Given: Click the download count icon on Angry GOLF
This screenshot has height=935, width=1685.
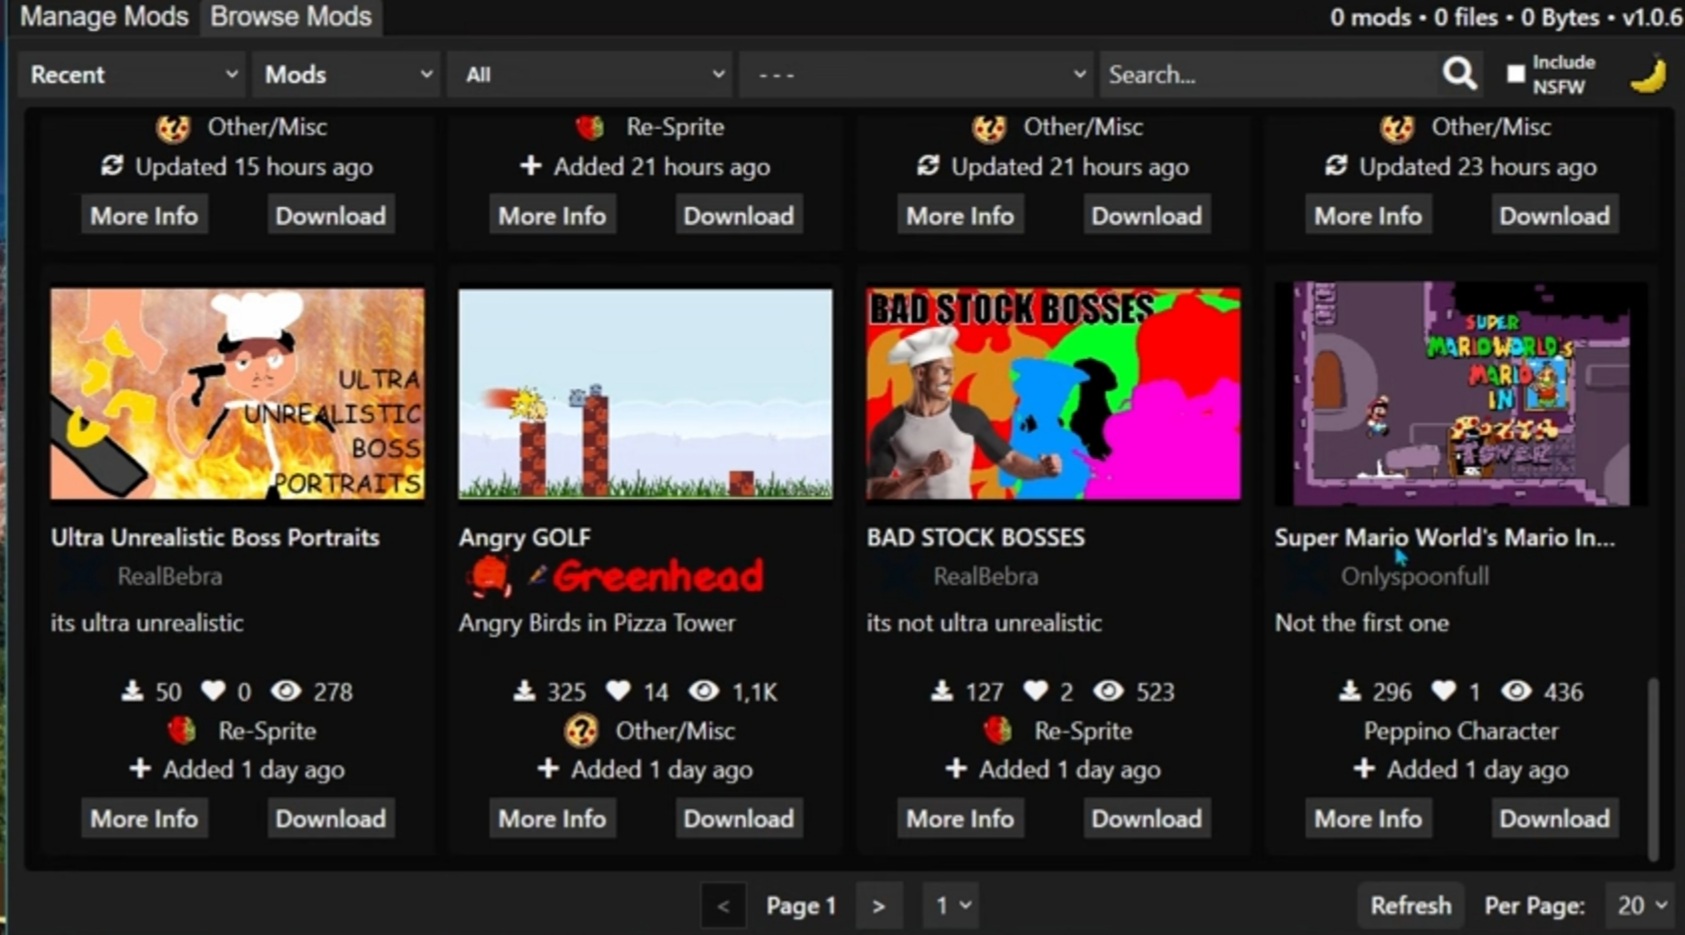Looking at the screenshot, I should (524, 691).
